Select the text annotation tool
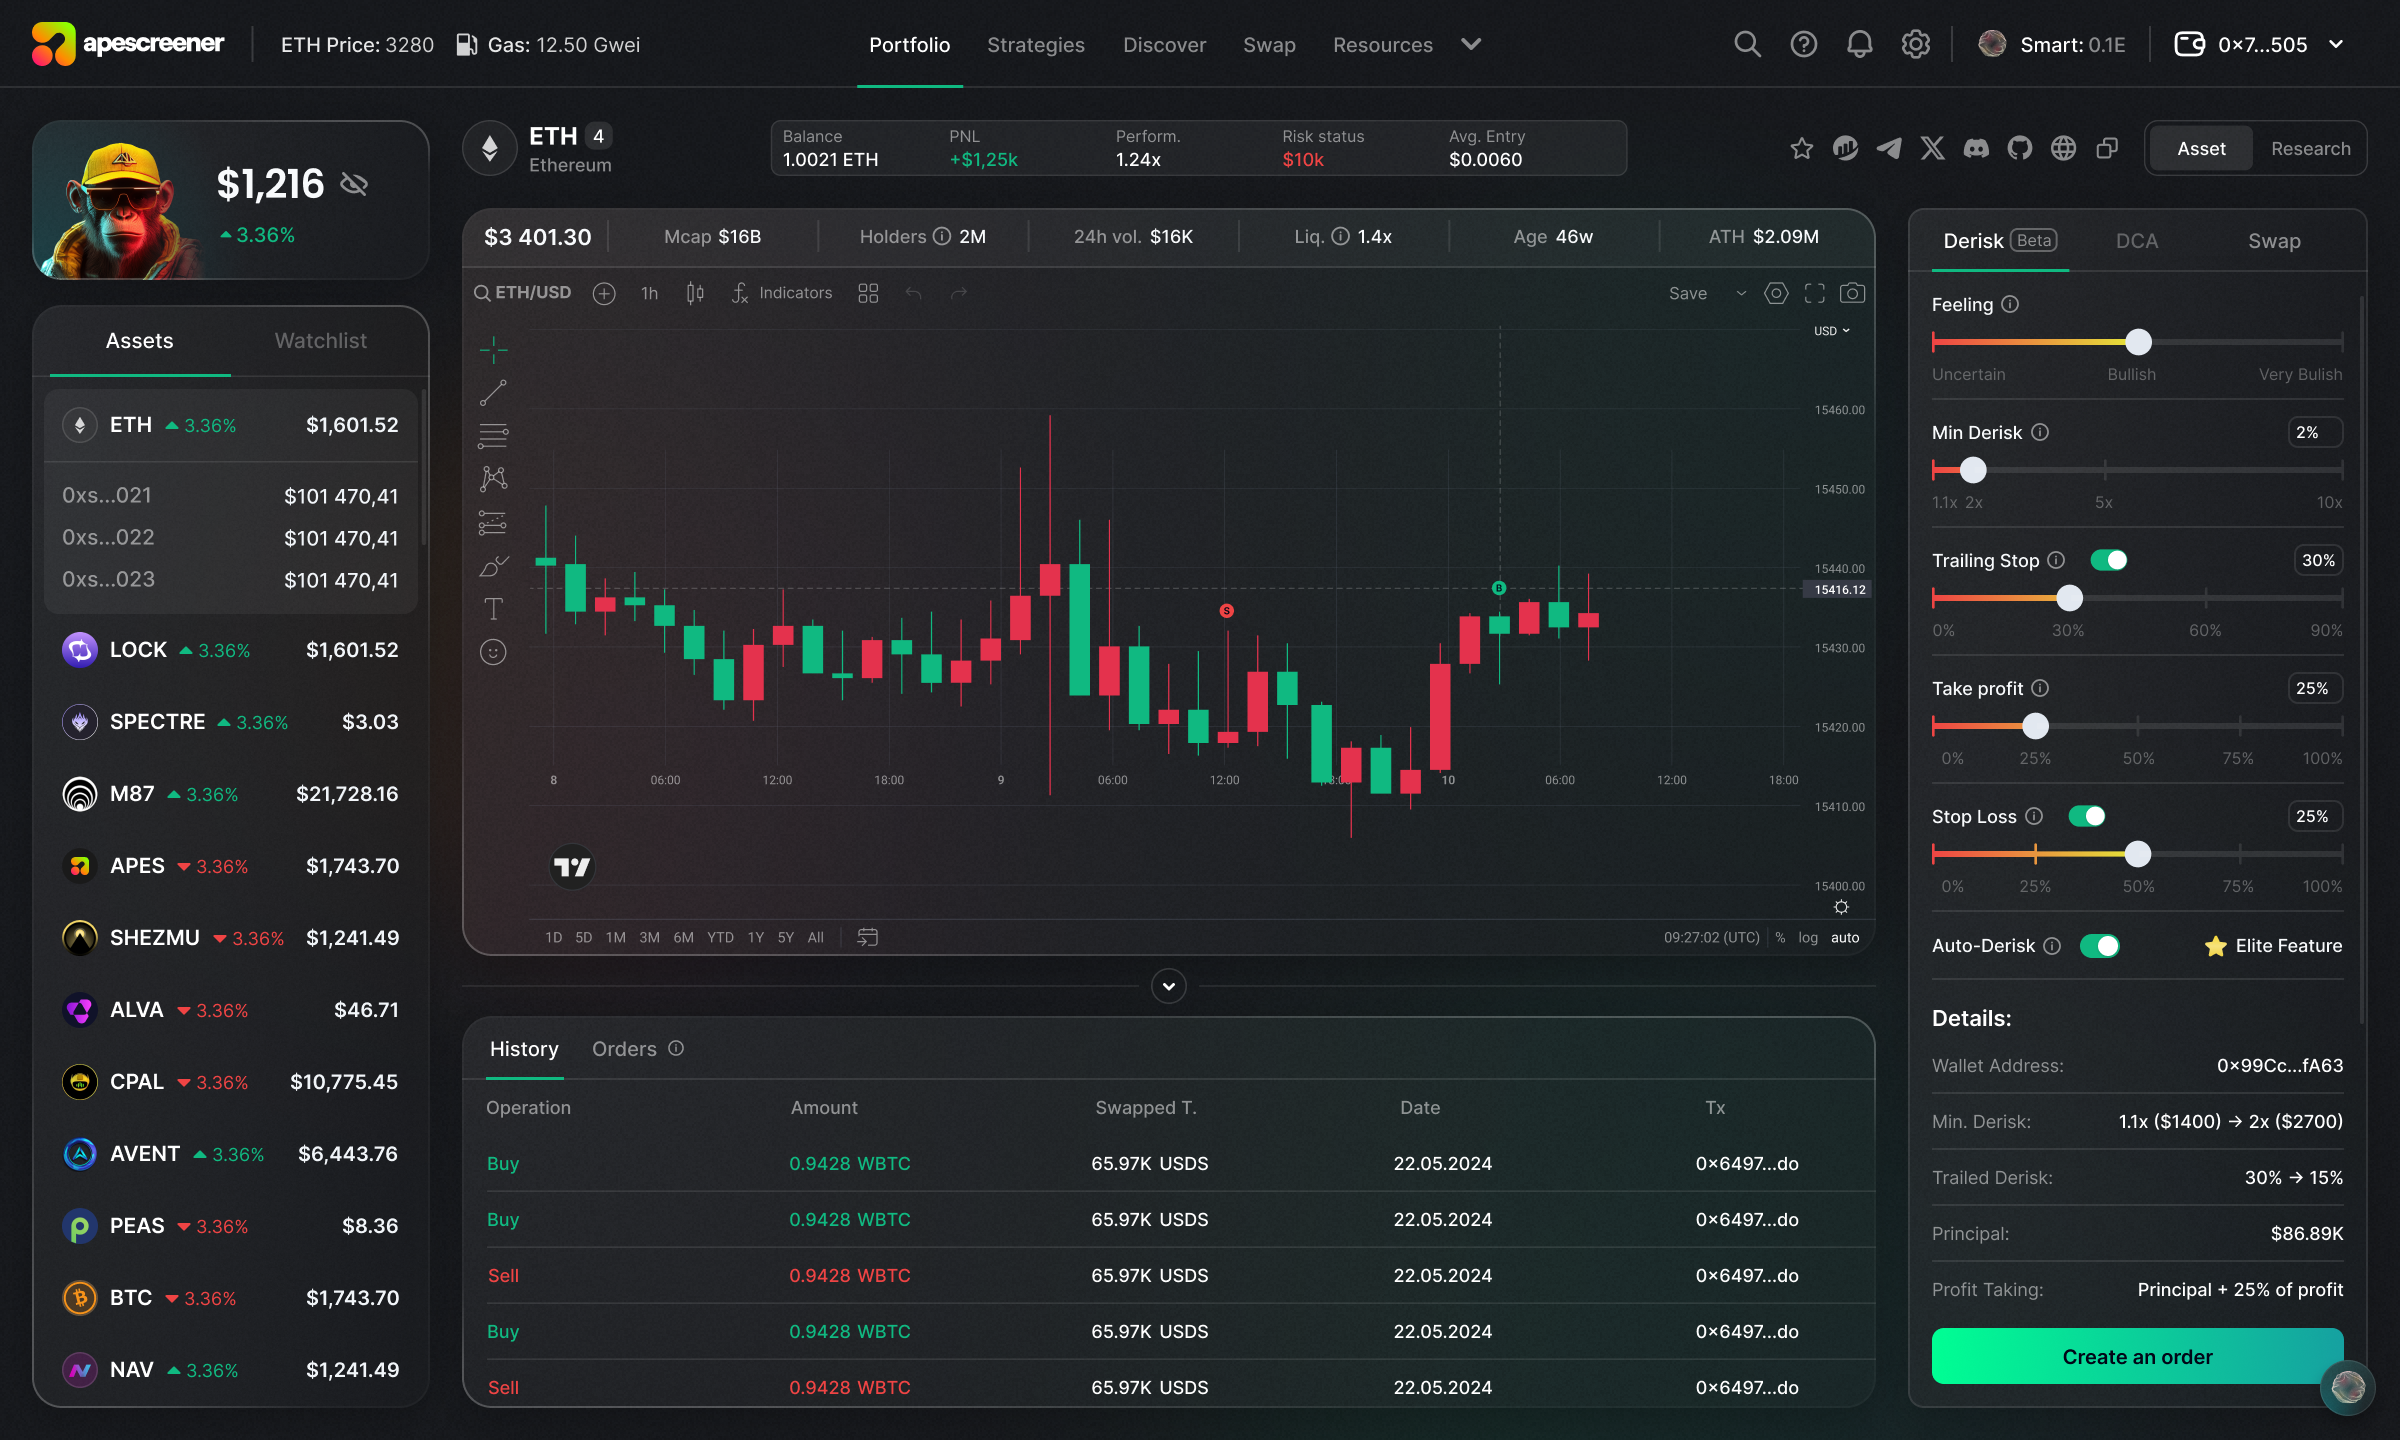 (493, 609)
